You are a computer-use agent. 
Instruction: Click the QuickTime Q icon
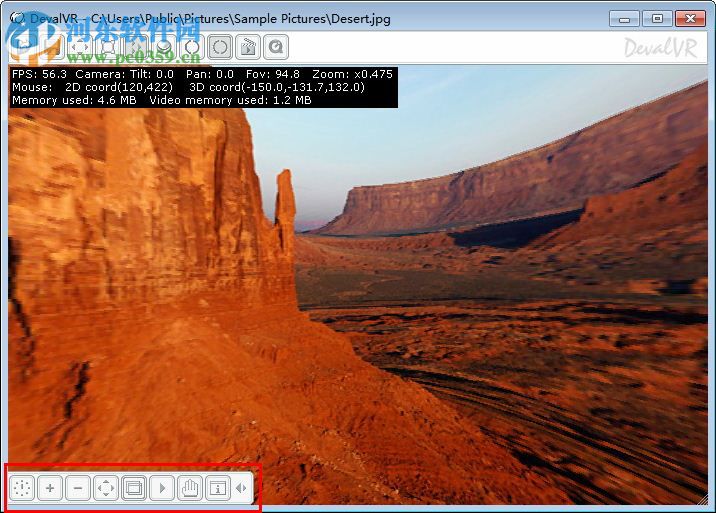pyautogui.click(x=276, y=47)
